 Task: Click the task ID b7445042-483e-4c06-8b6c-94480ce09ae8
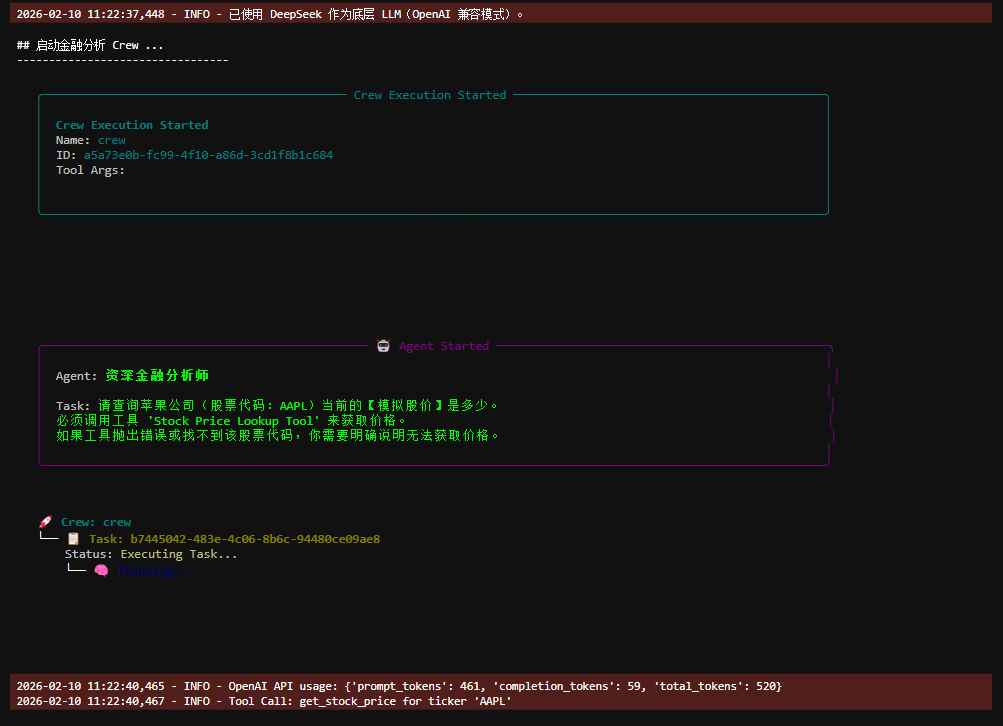255,539
